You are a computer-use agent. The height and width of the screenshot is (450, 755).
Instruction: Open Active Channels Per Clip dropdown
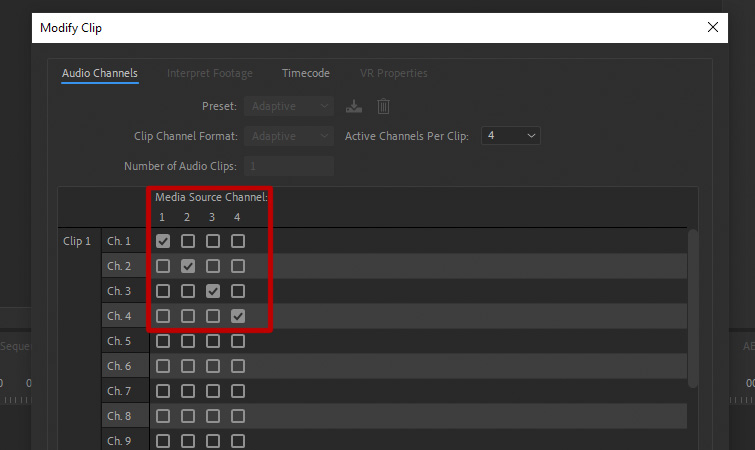click(511, 136)
